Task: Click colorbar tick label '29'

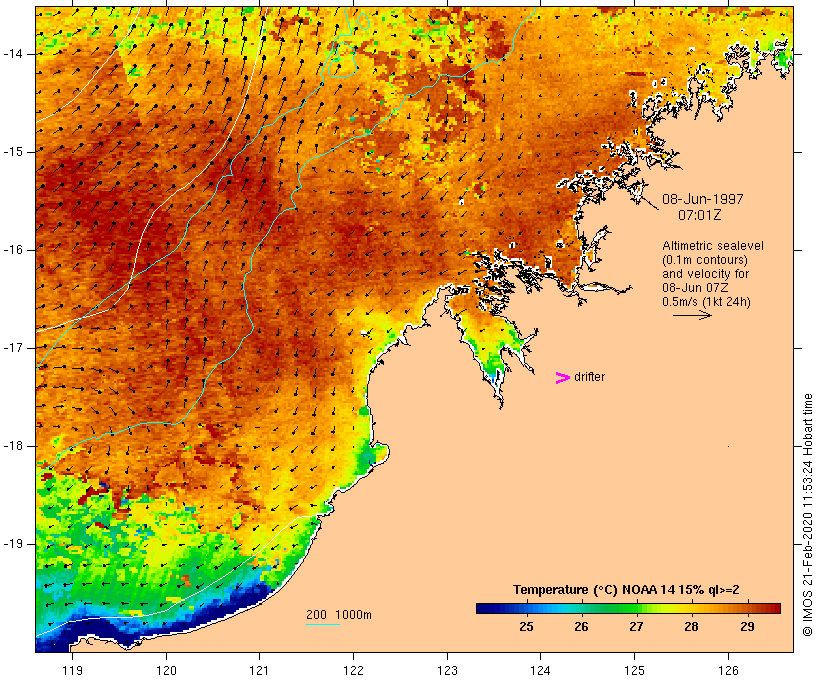Action: pyautogui.click(x=747, y=626)
